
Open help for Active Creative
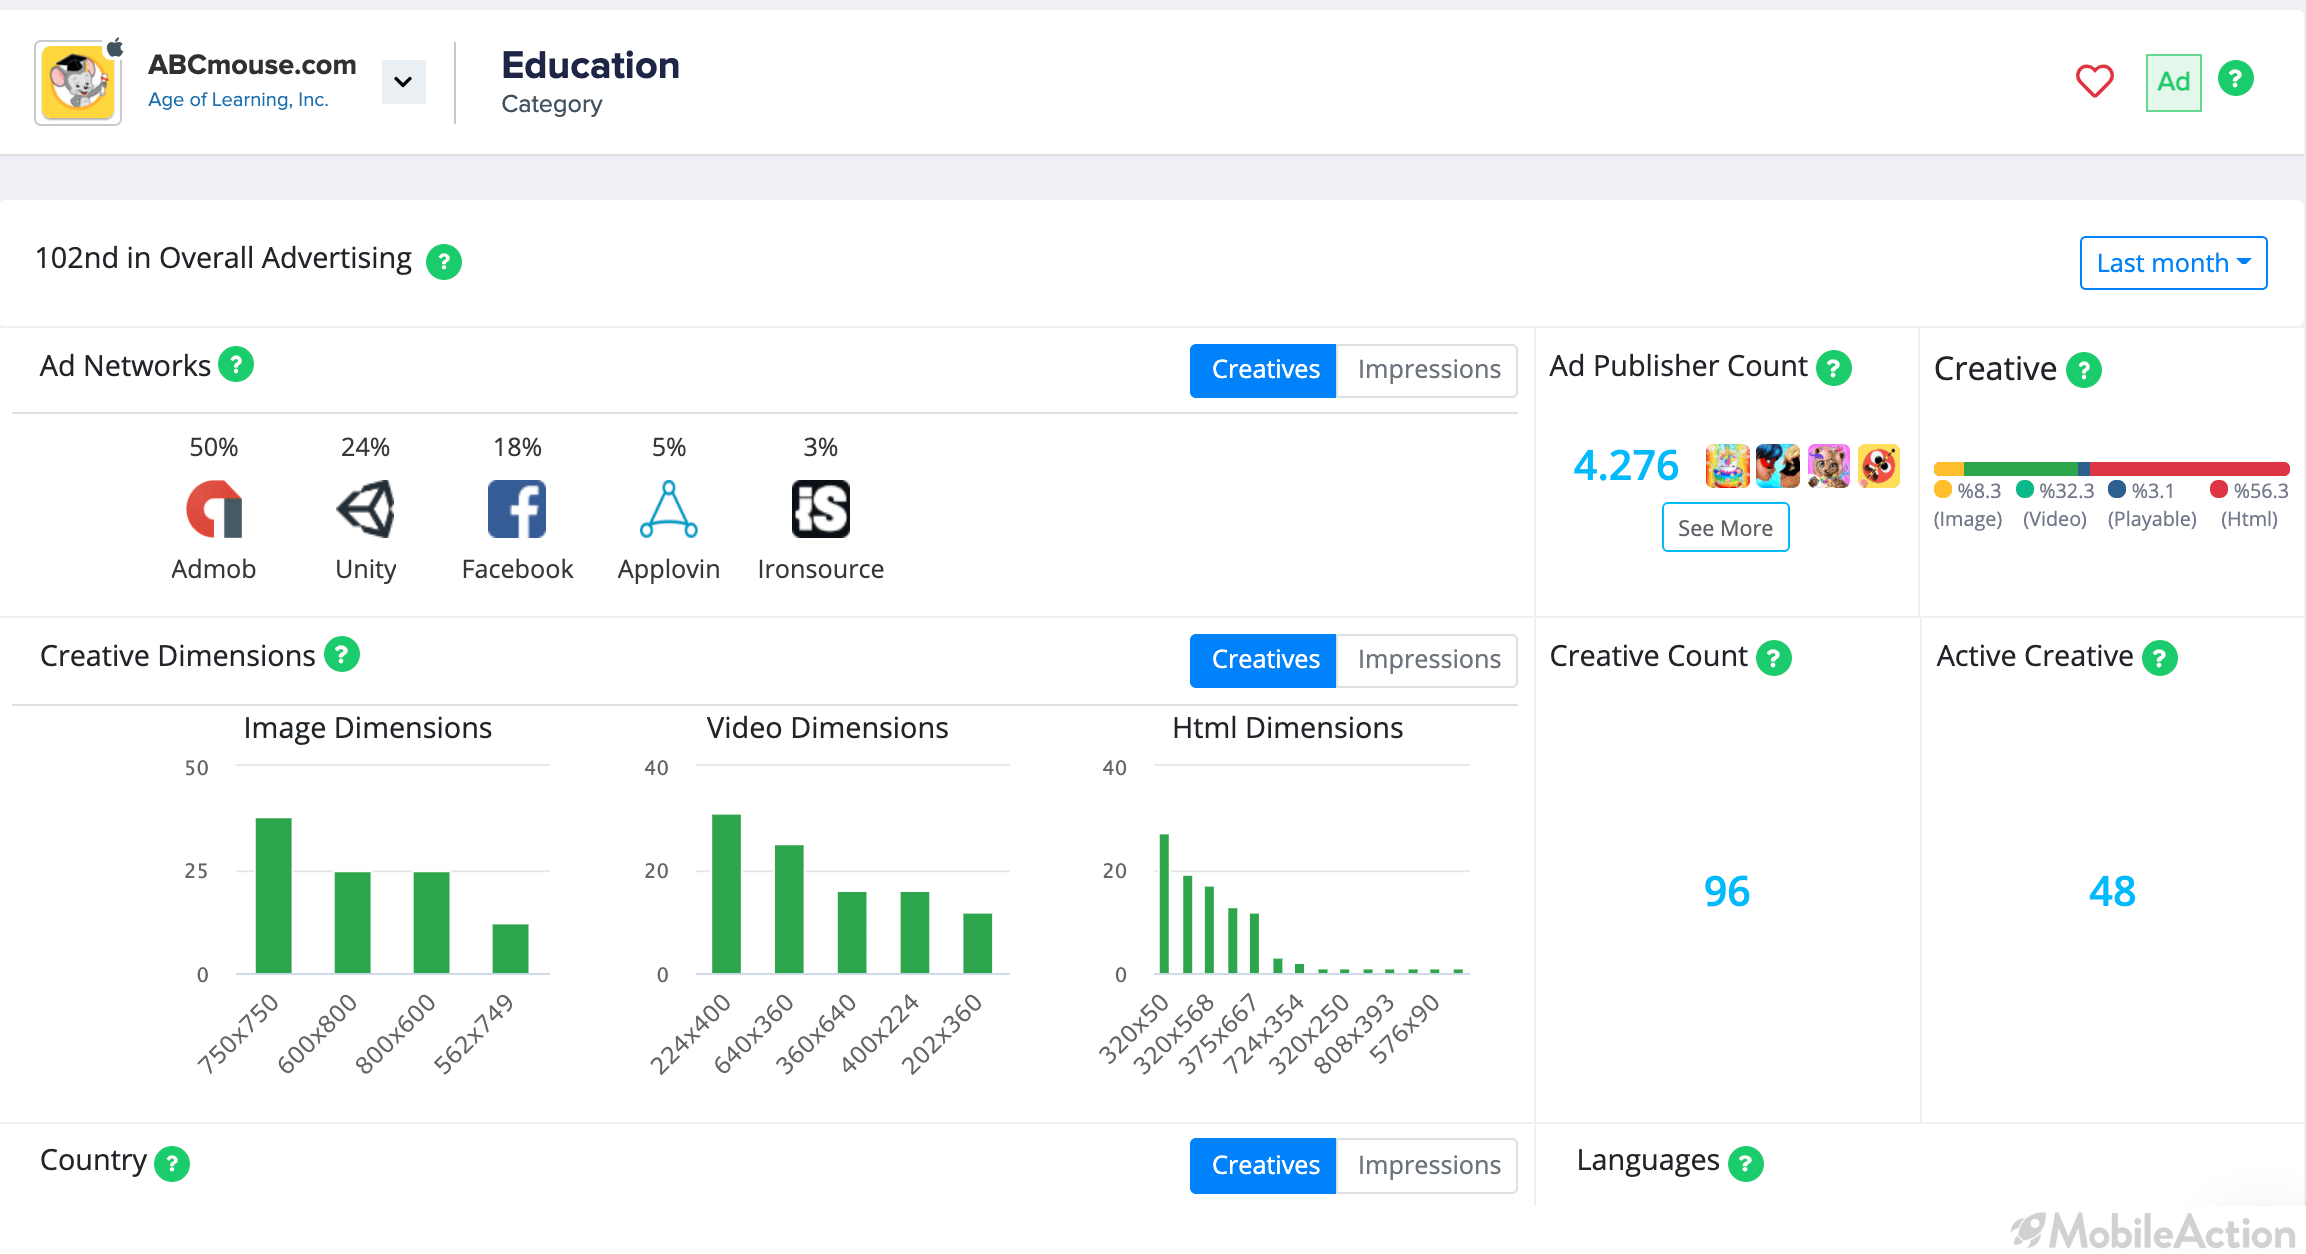[x=2160, y=658]
